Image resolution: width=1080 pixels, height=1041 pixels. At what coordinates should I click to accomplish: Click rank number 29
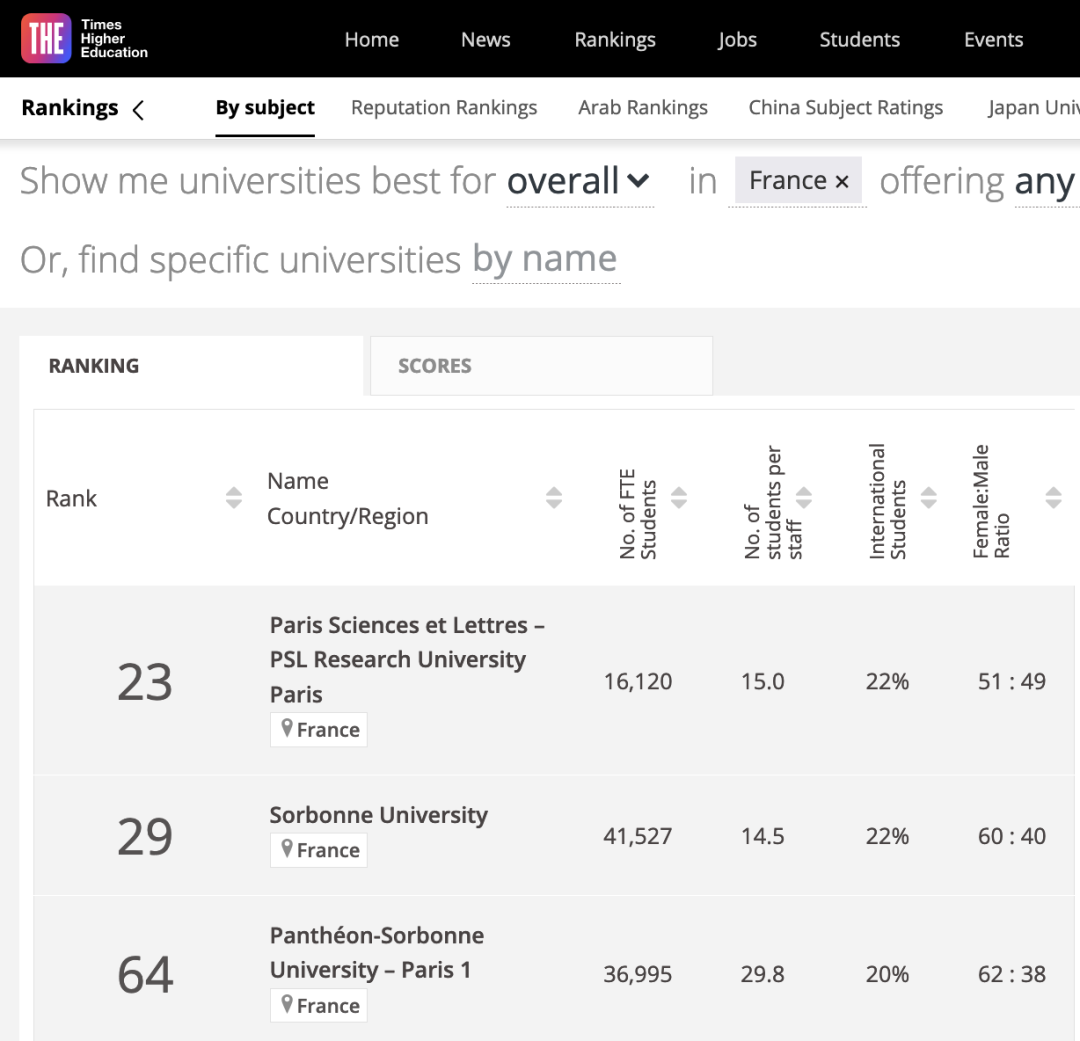click(x=145, y=836)
